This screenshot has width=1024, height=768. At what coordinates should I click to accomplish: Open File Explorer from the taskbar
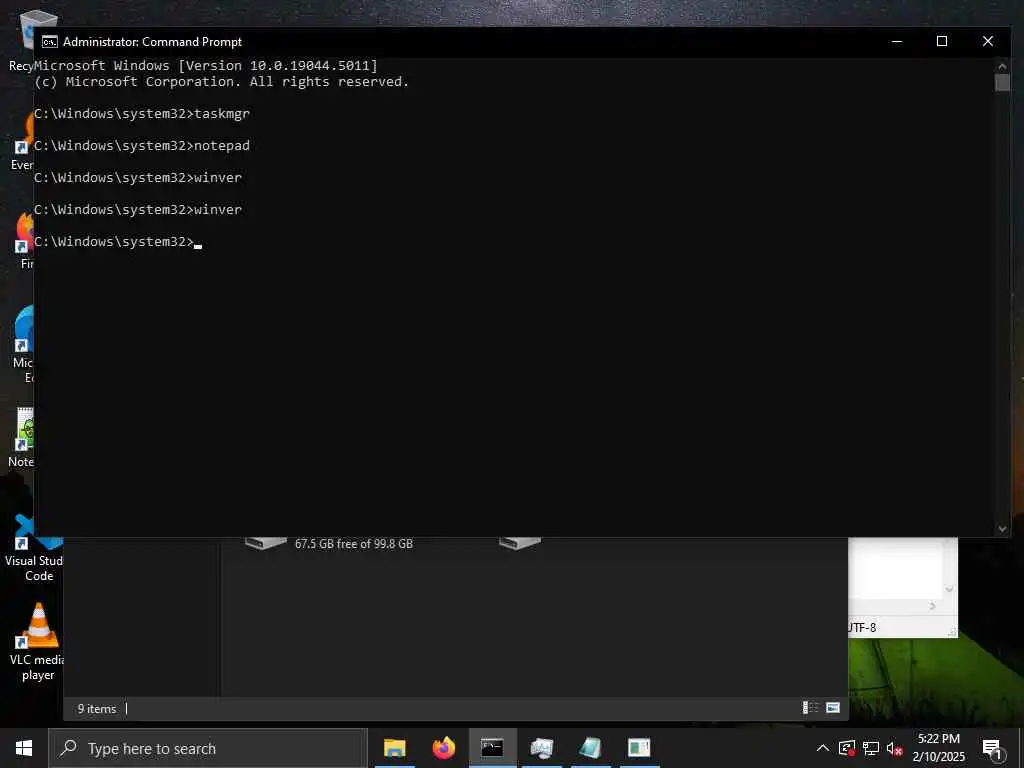[x=394, y=748]
